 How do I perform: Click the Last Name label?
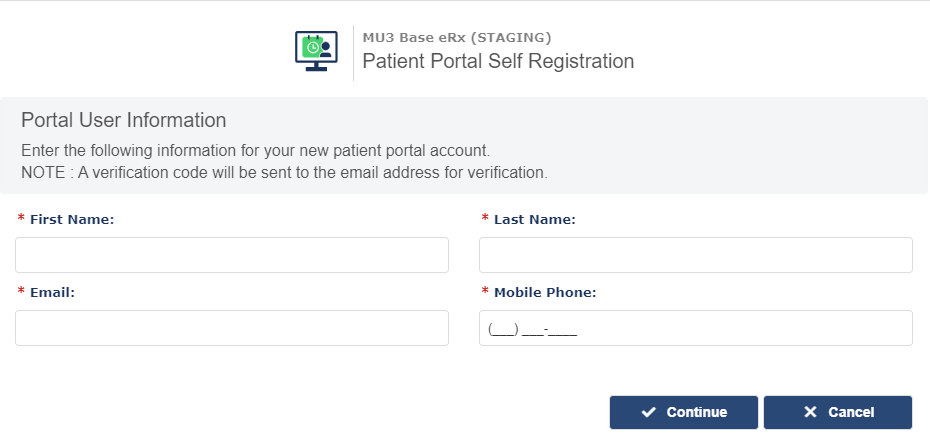pyautogui.click(x=535, y=220)
